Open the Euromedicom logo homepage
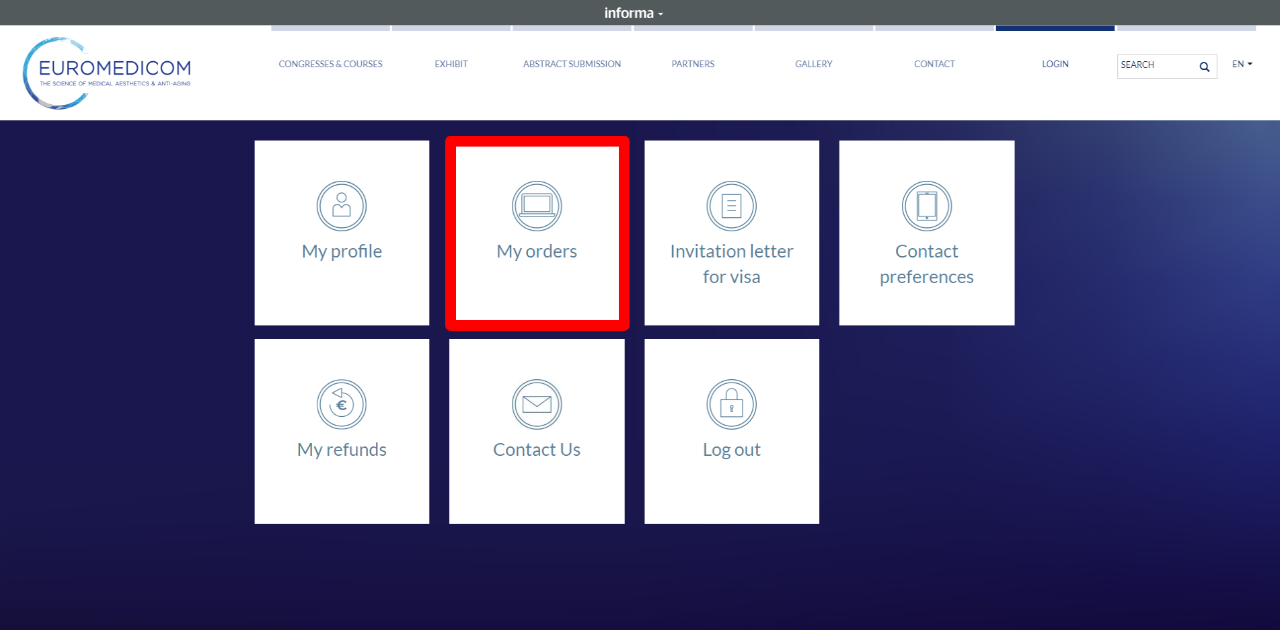 click(x=107, y=72)
